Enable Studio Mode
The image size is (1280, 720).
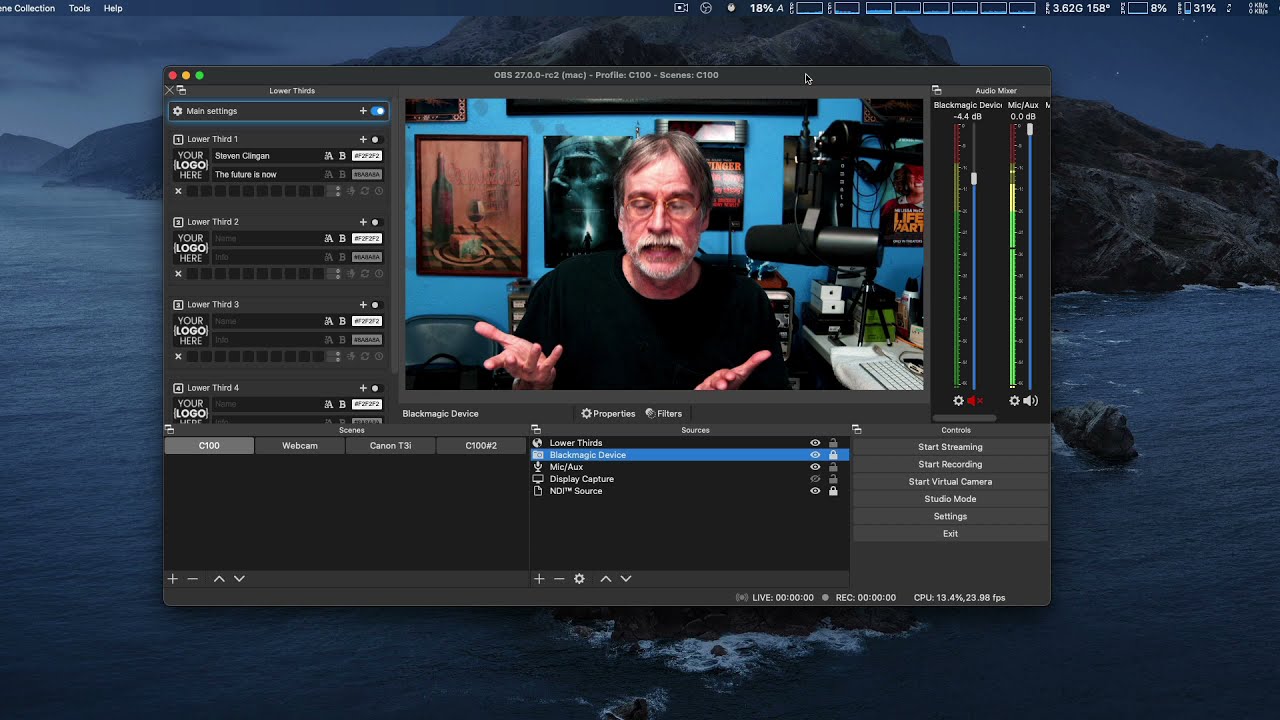pyautogui.click(x=950, y=499)
